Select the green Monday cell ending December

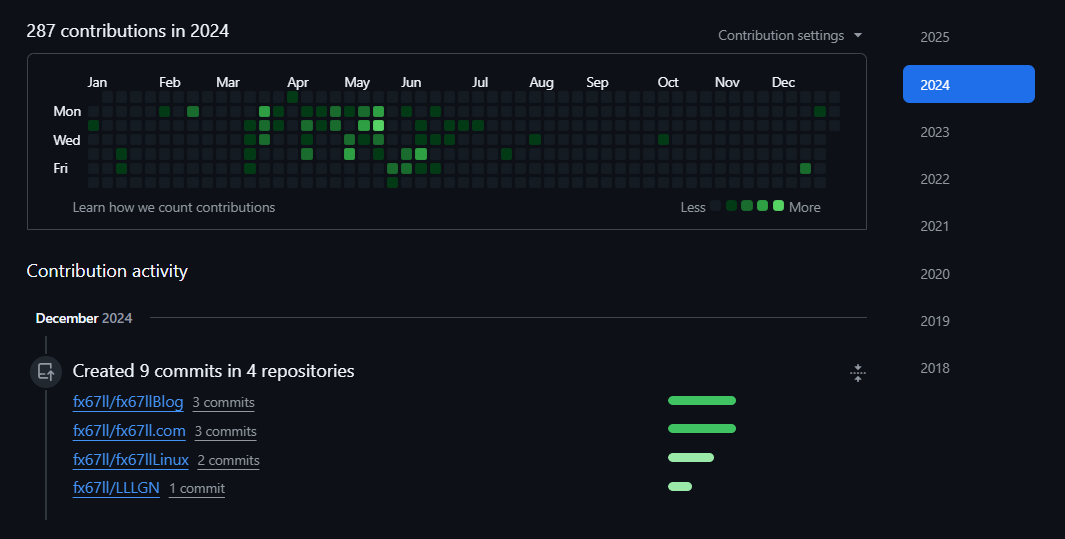820,111
